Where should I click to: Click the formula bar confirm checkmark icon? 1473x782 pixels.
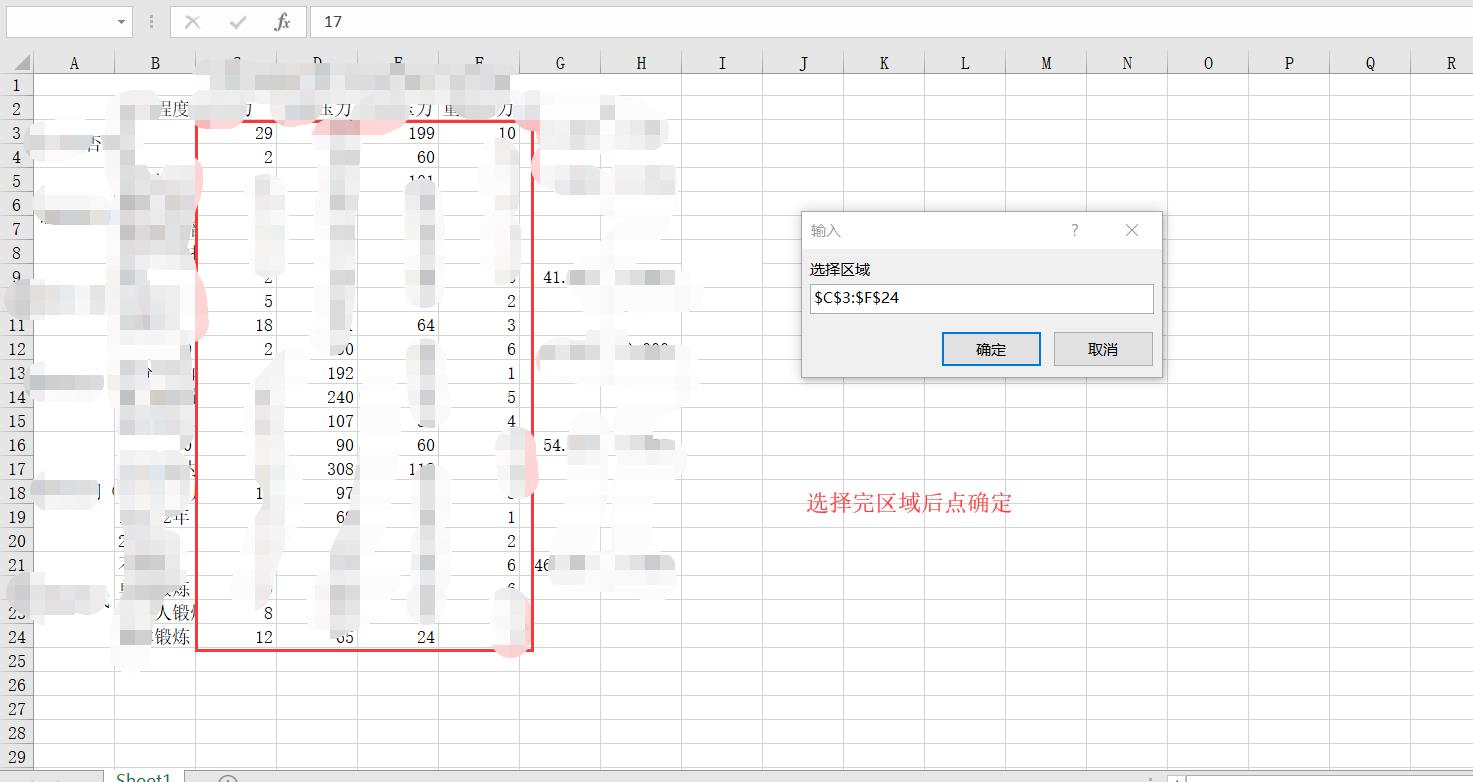coord(238,21)
